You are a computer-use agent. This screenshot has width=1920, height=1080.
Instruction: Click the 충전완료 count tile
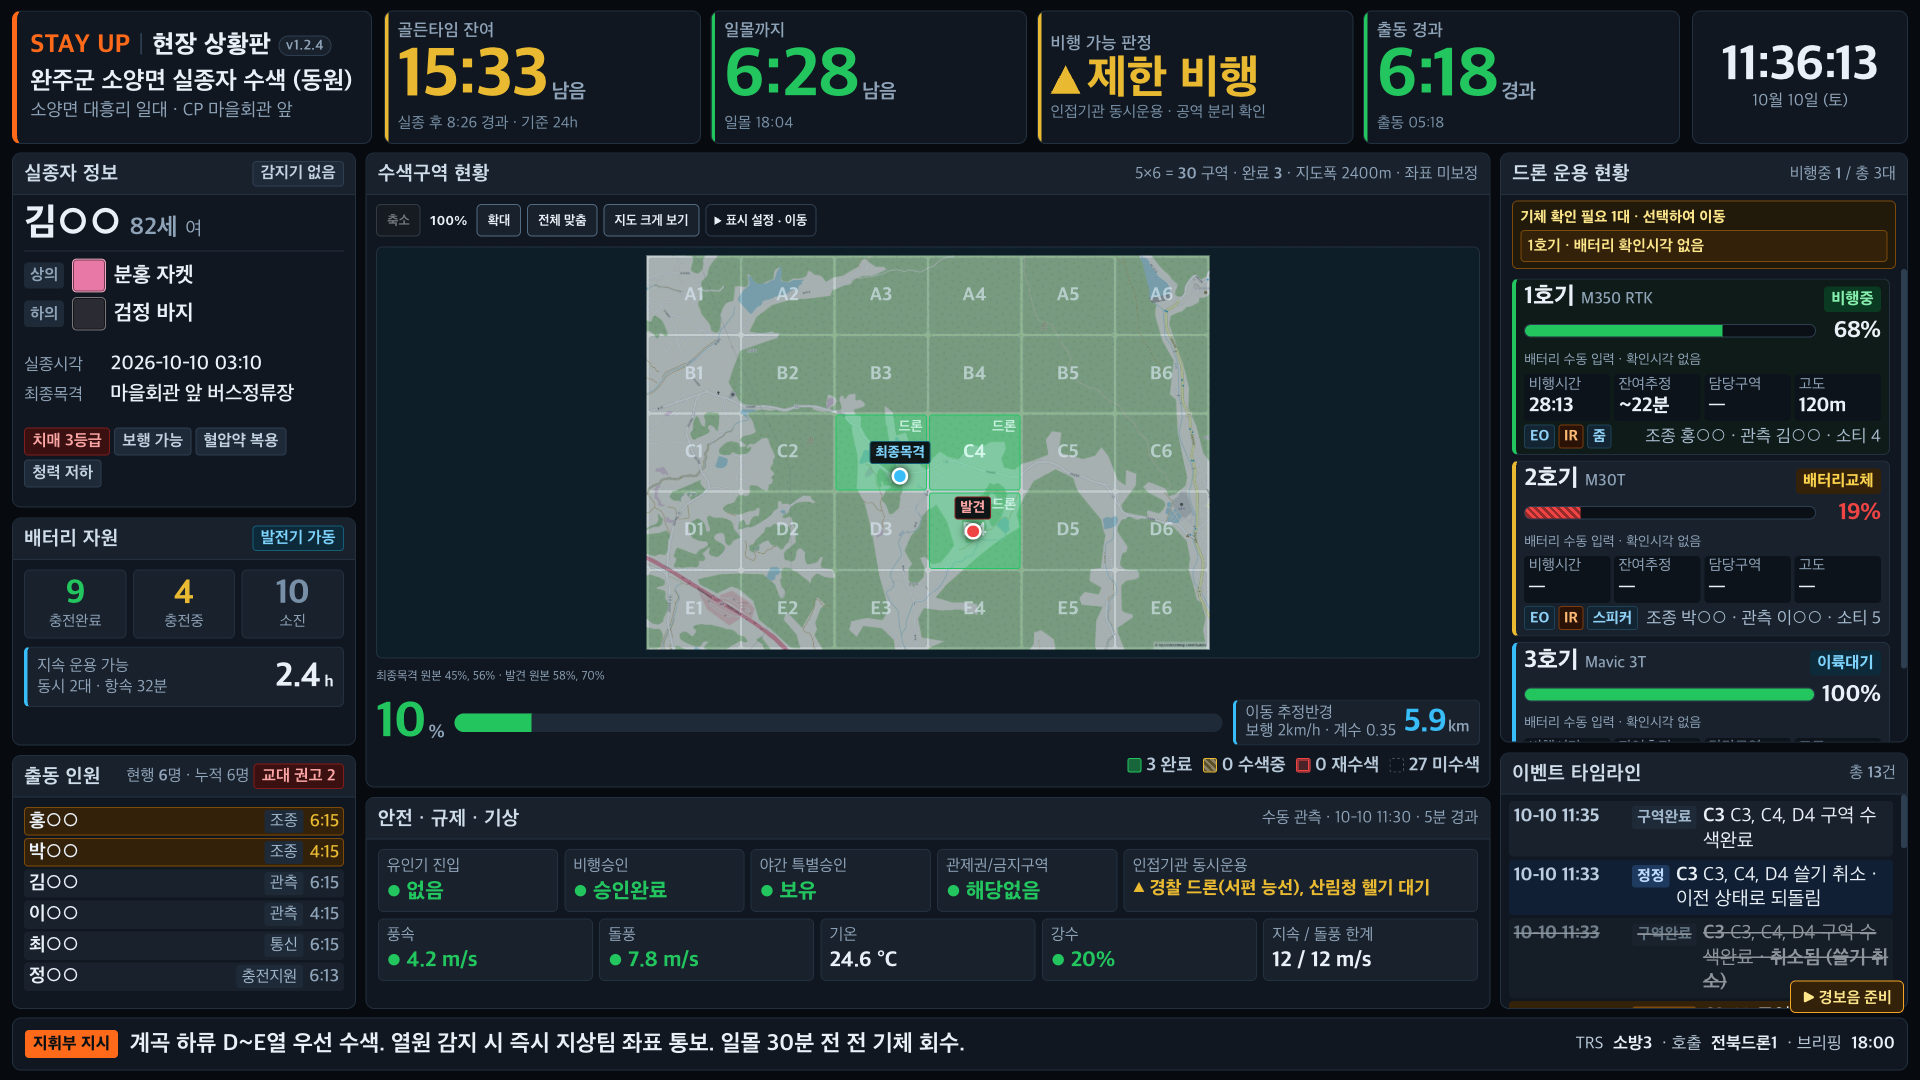coord(75,603)
